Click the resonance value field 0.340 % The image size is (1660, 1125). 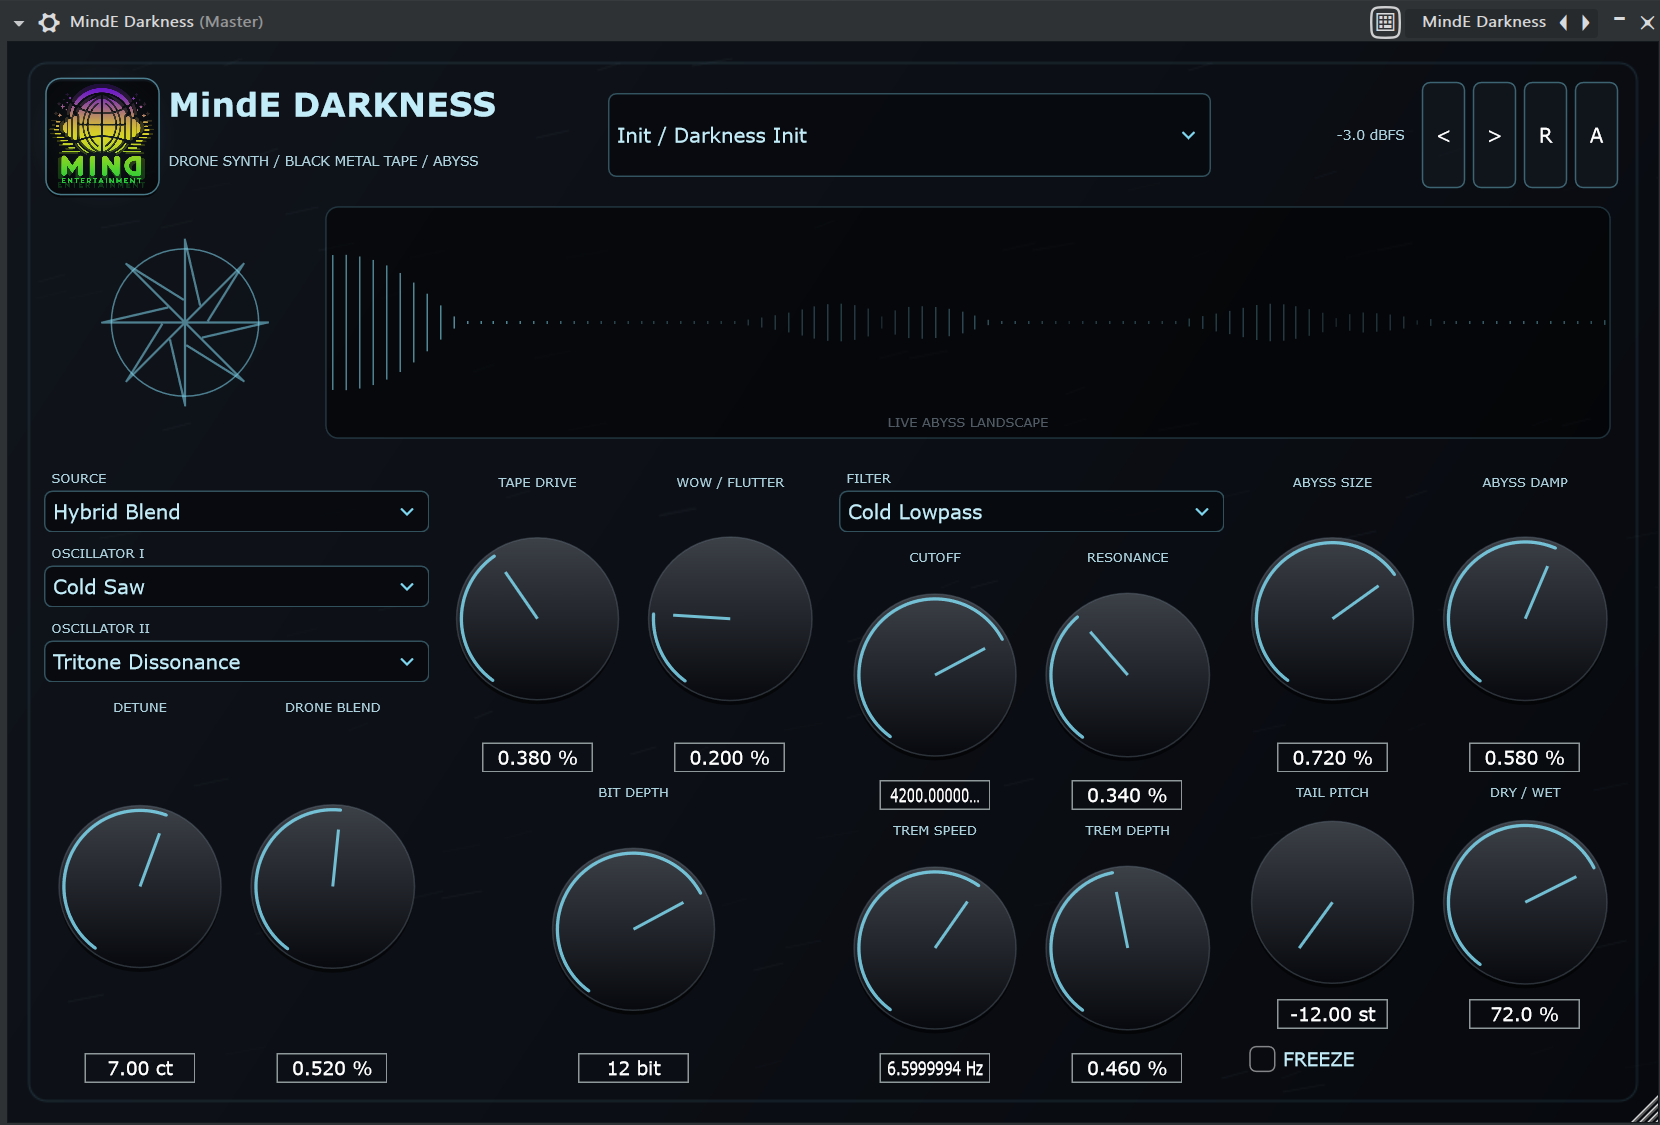click(x=1127, y=795)
